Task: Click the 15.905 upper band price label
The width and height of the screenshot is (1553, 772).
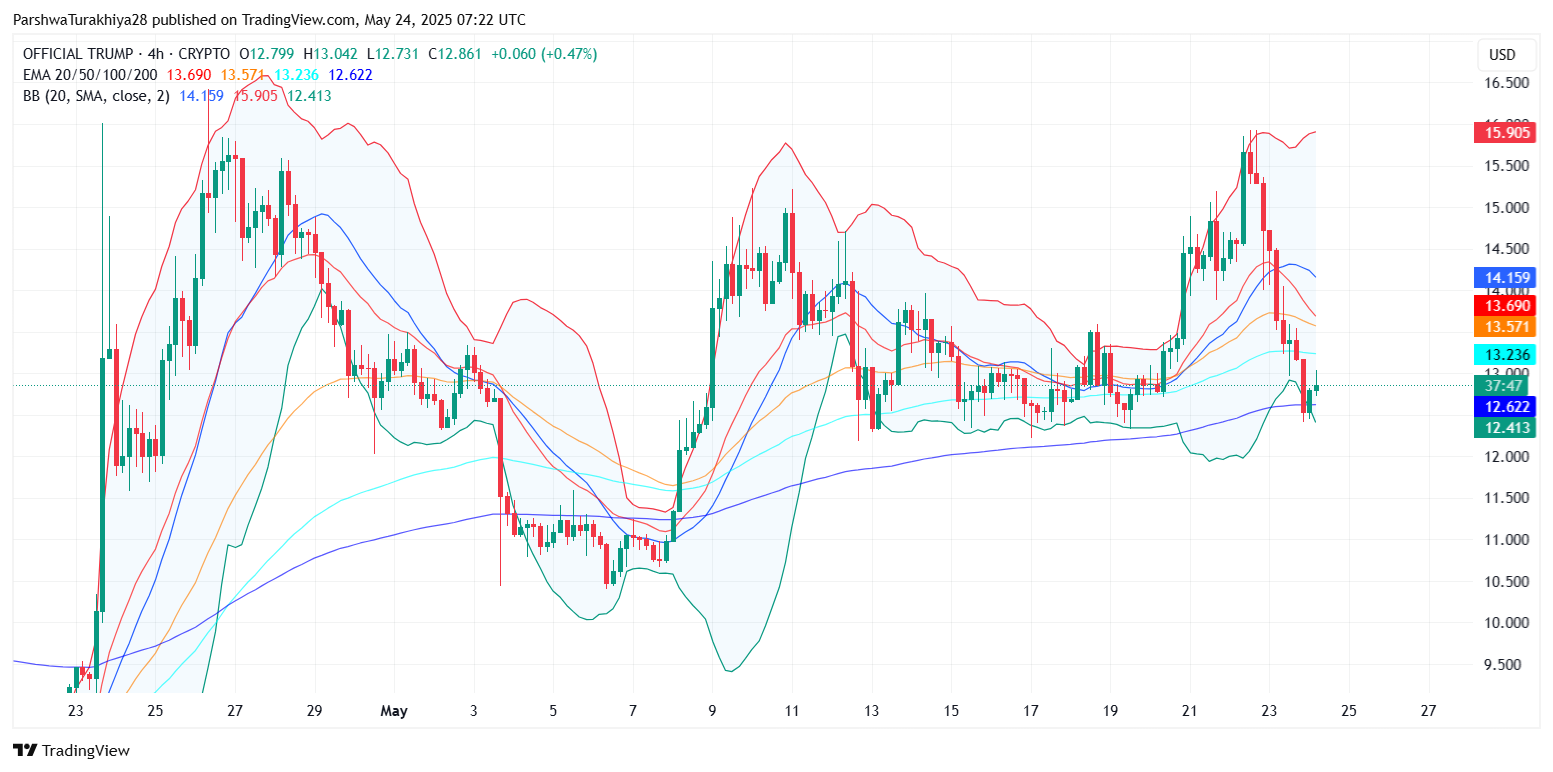Action: click(1503, 133)
